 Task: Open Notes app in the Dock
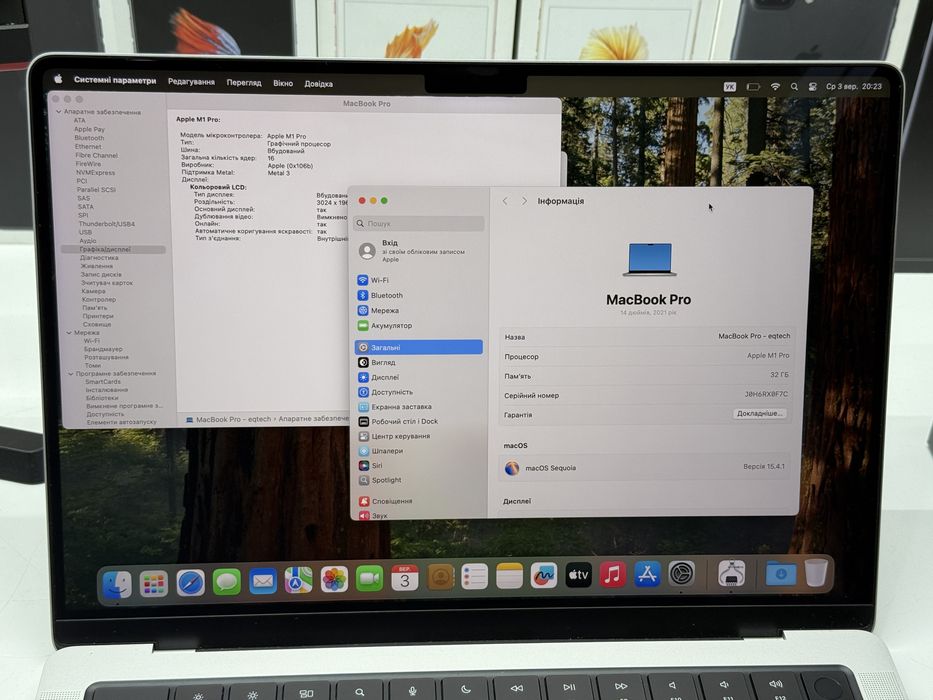509,576
